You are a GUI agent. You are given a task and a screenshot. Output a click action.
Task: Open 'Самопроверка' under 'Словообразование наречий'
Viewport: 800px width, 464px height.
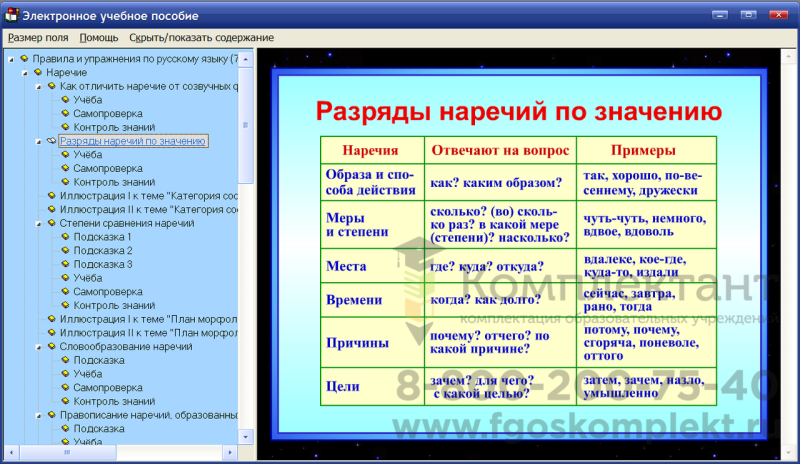(x=108, y=387)
